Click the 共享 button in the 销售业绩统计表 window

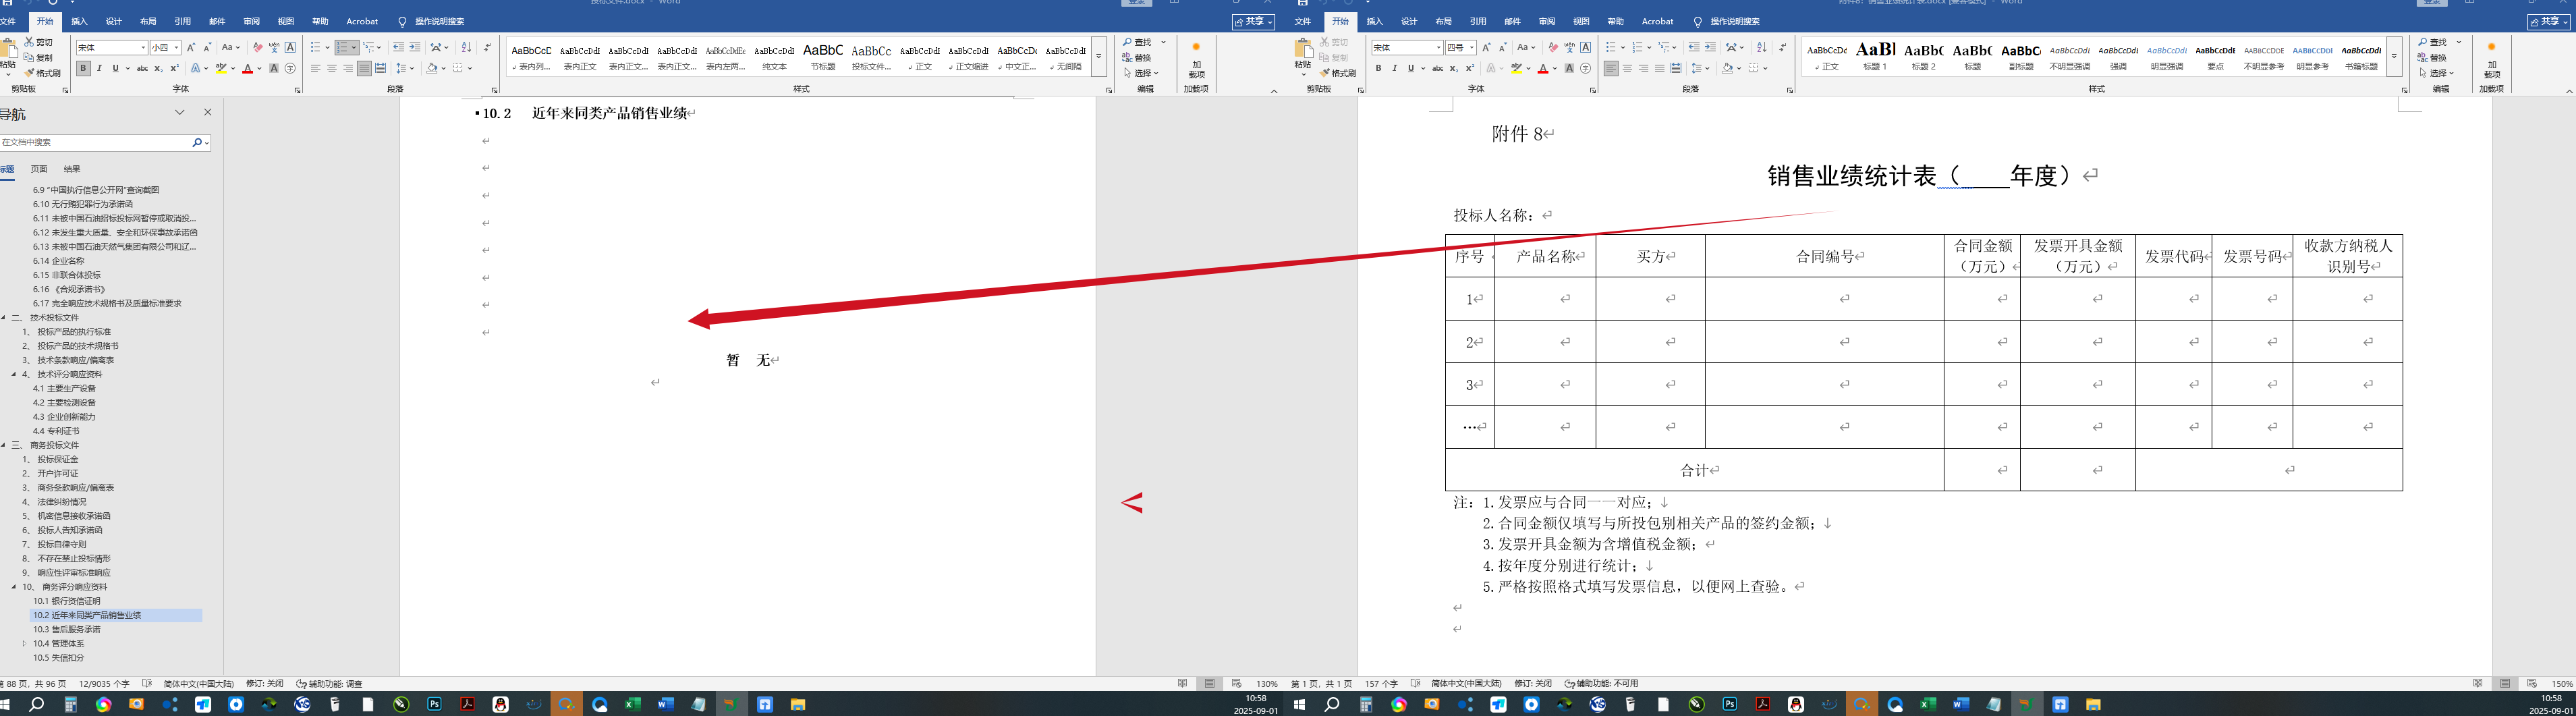click(2548, 21)
